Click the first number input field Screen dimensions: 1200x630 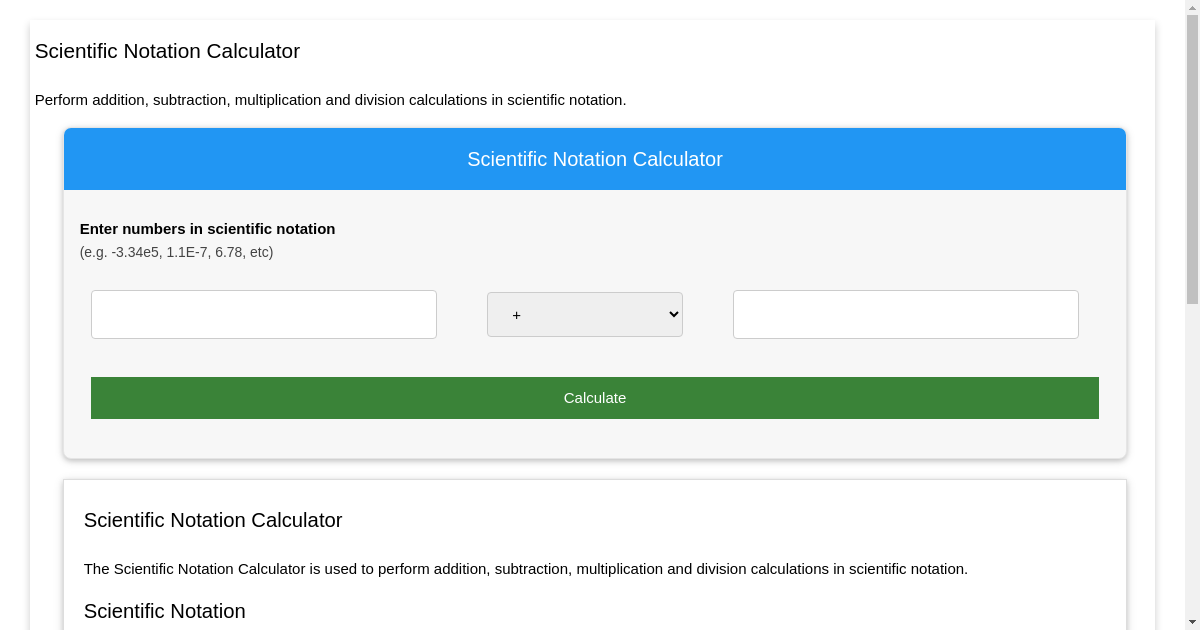(x=263, y=314)
